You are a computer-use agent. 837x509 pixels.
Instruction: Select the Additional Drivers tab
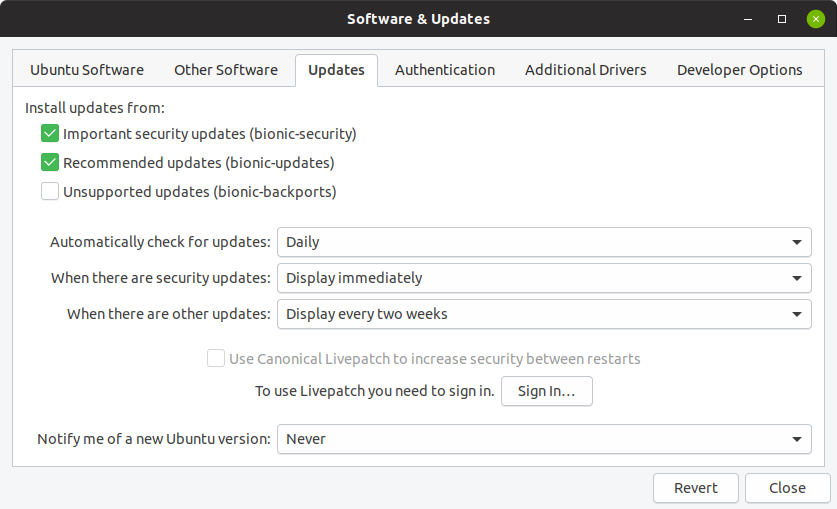586,70
